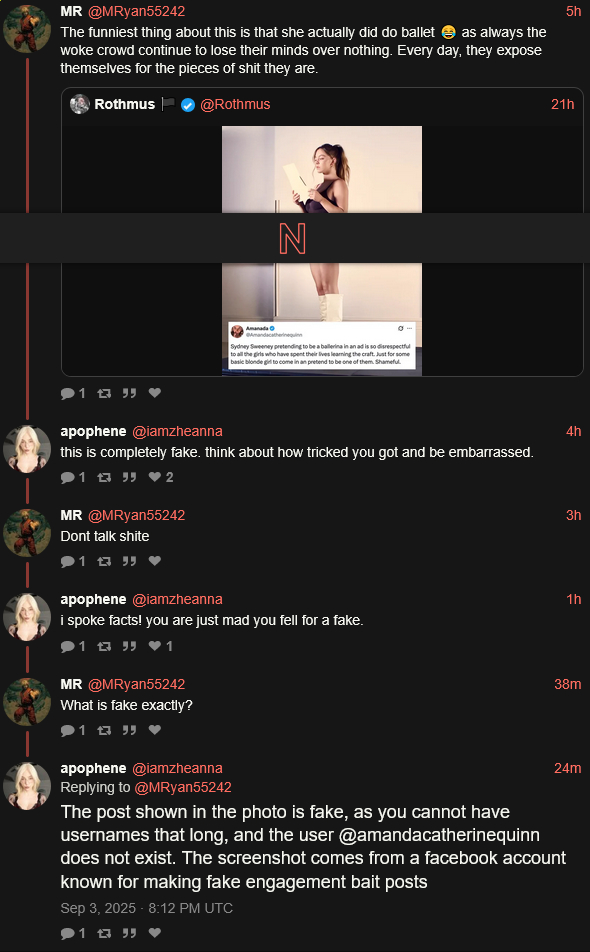Like the final reply dated Sep 3, 2025
This screenshot has height=952, width=590.
coord(155,933)
